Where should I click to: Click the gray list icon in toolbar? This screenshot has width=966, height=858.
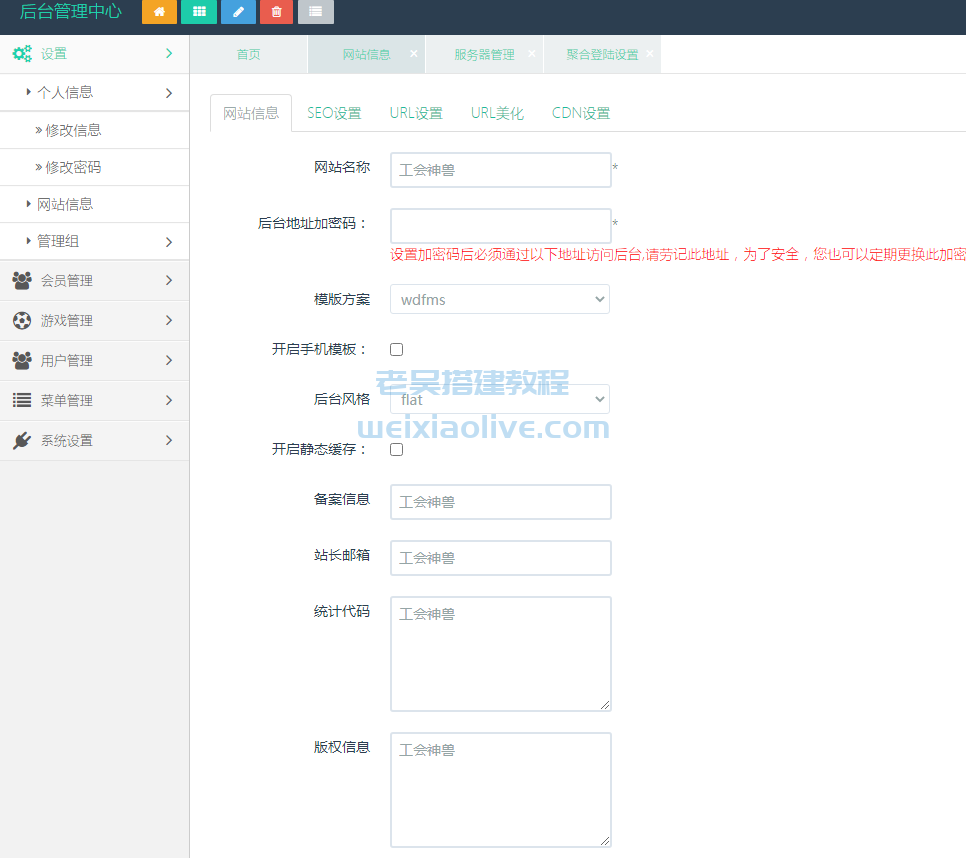point(315,12)
